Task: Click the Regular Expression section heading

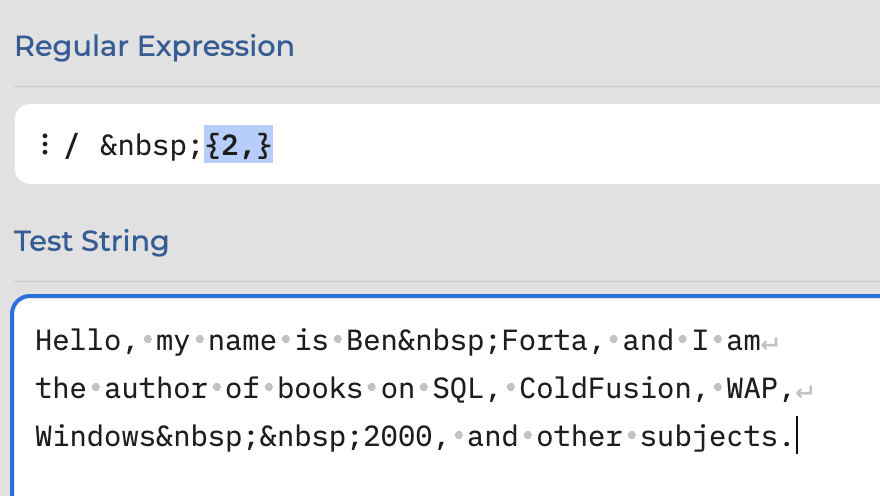Action: tap(154, 46)
